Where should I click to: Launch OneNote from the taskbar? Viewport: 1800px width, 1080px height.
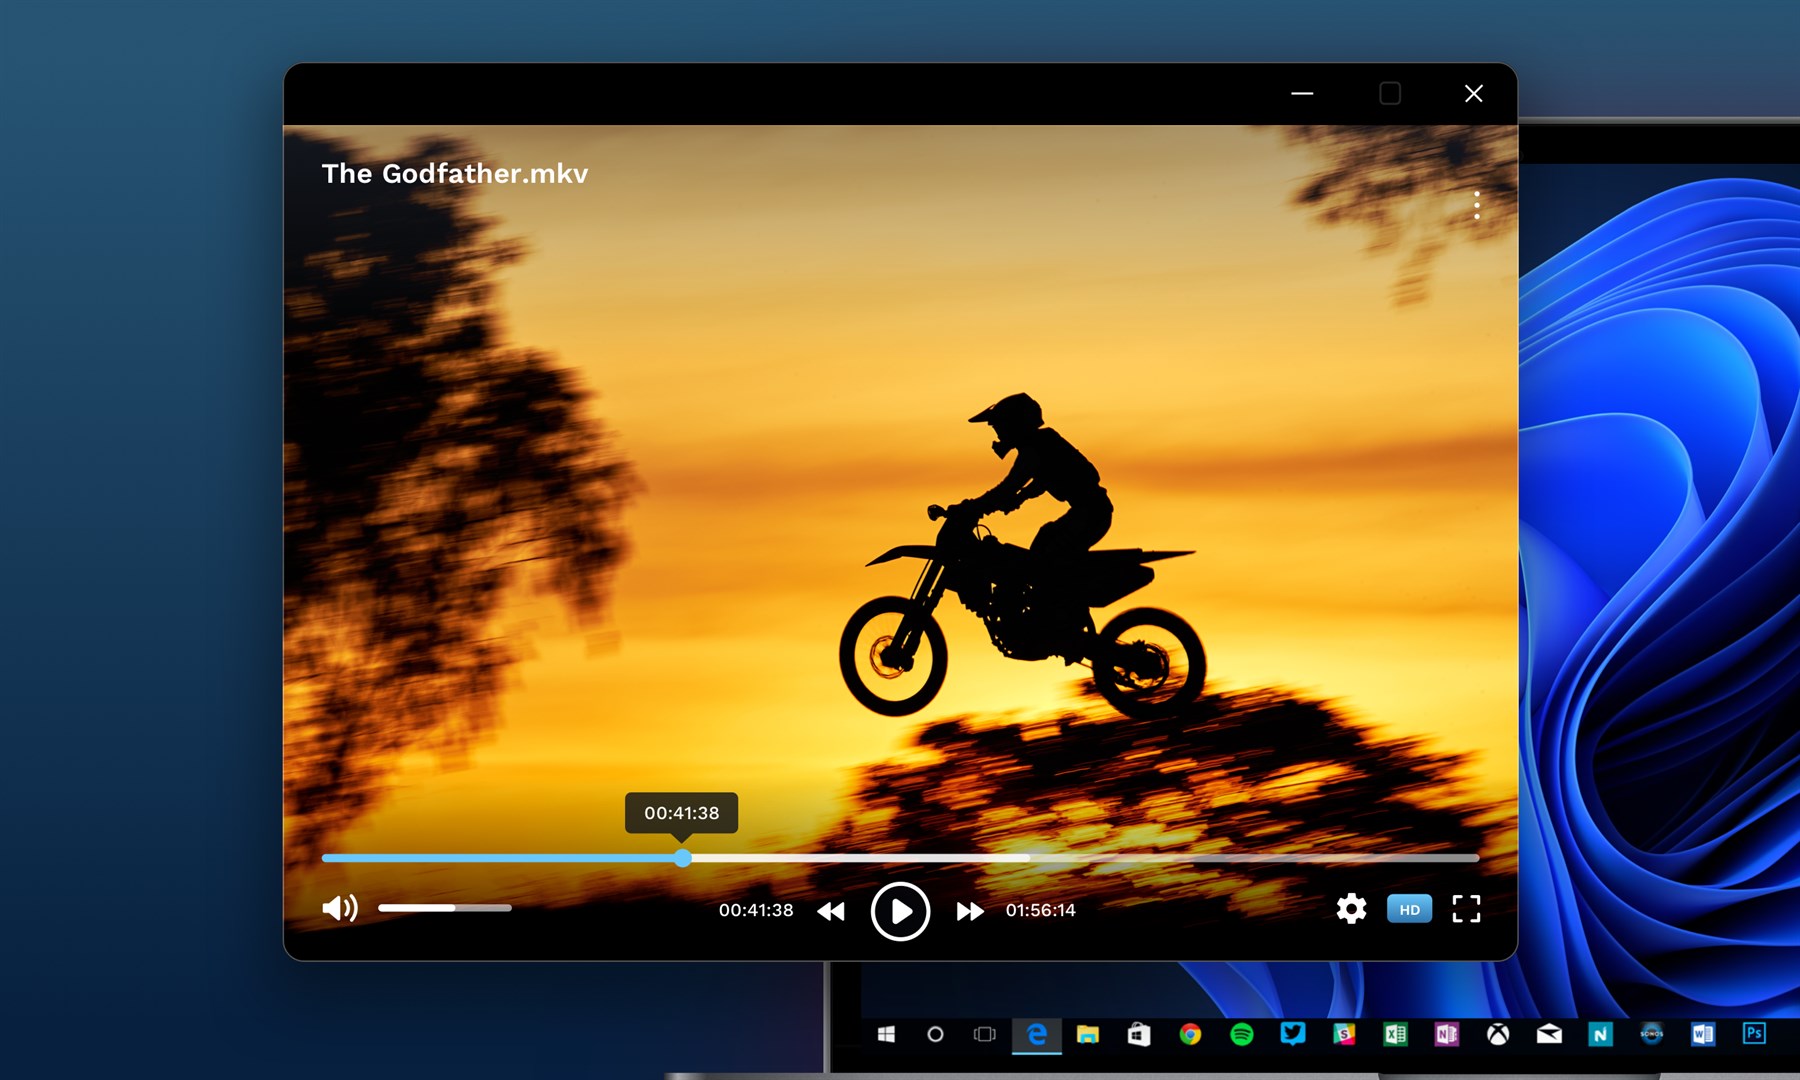[x=1446, y=1034]
